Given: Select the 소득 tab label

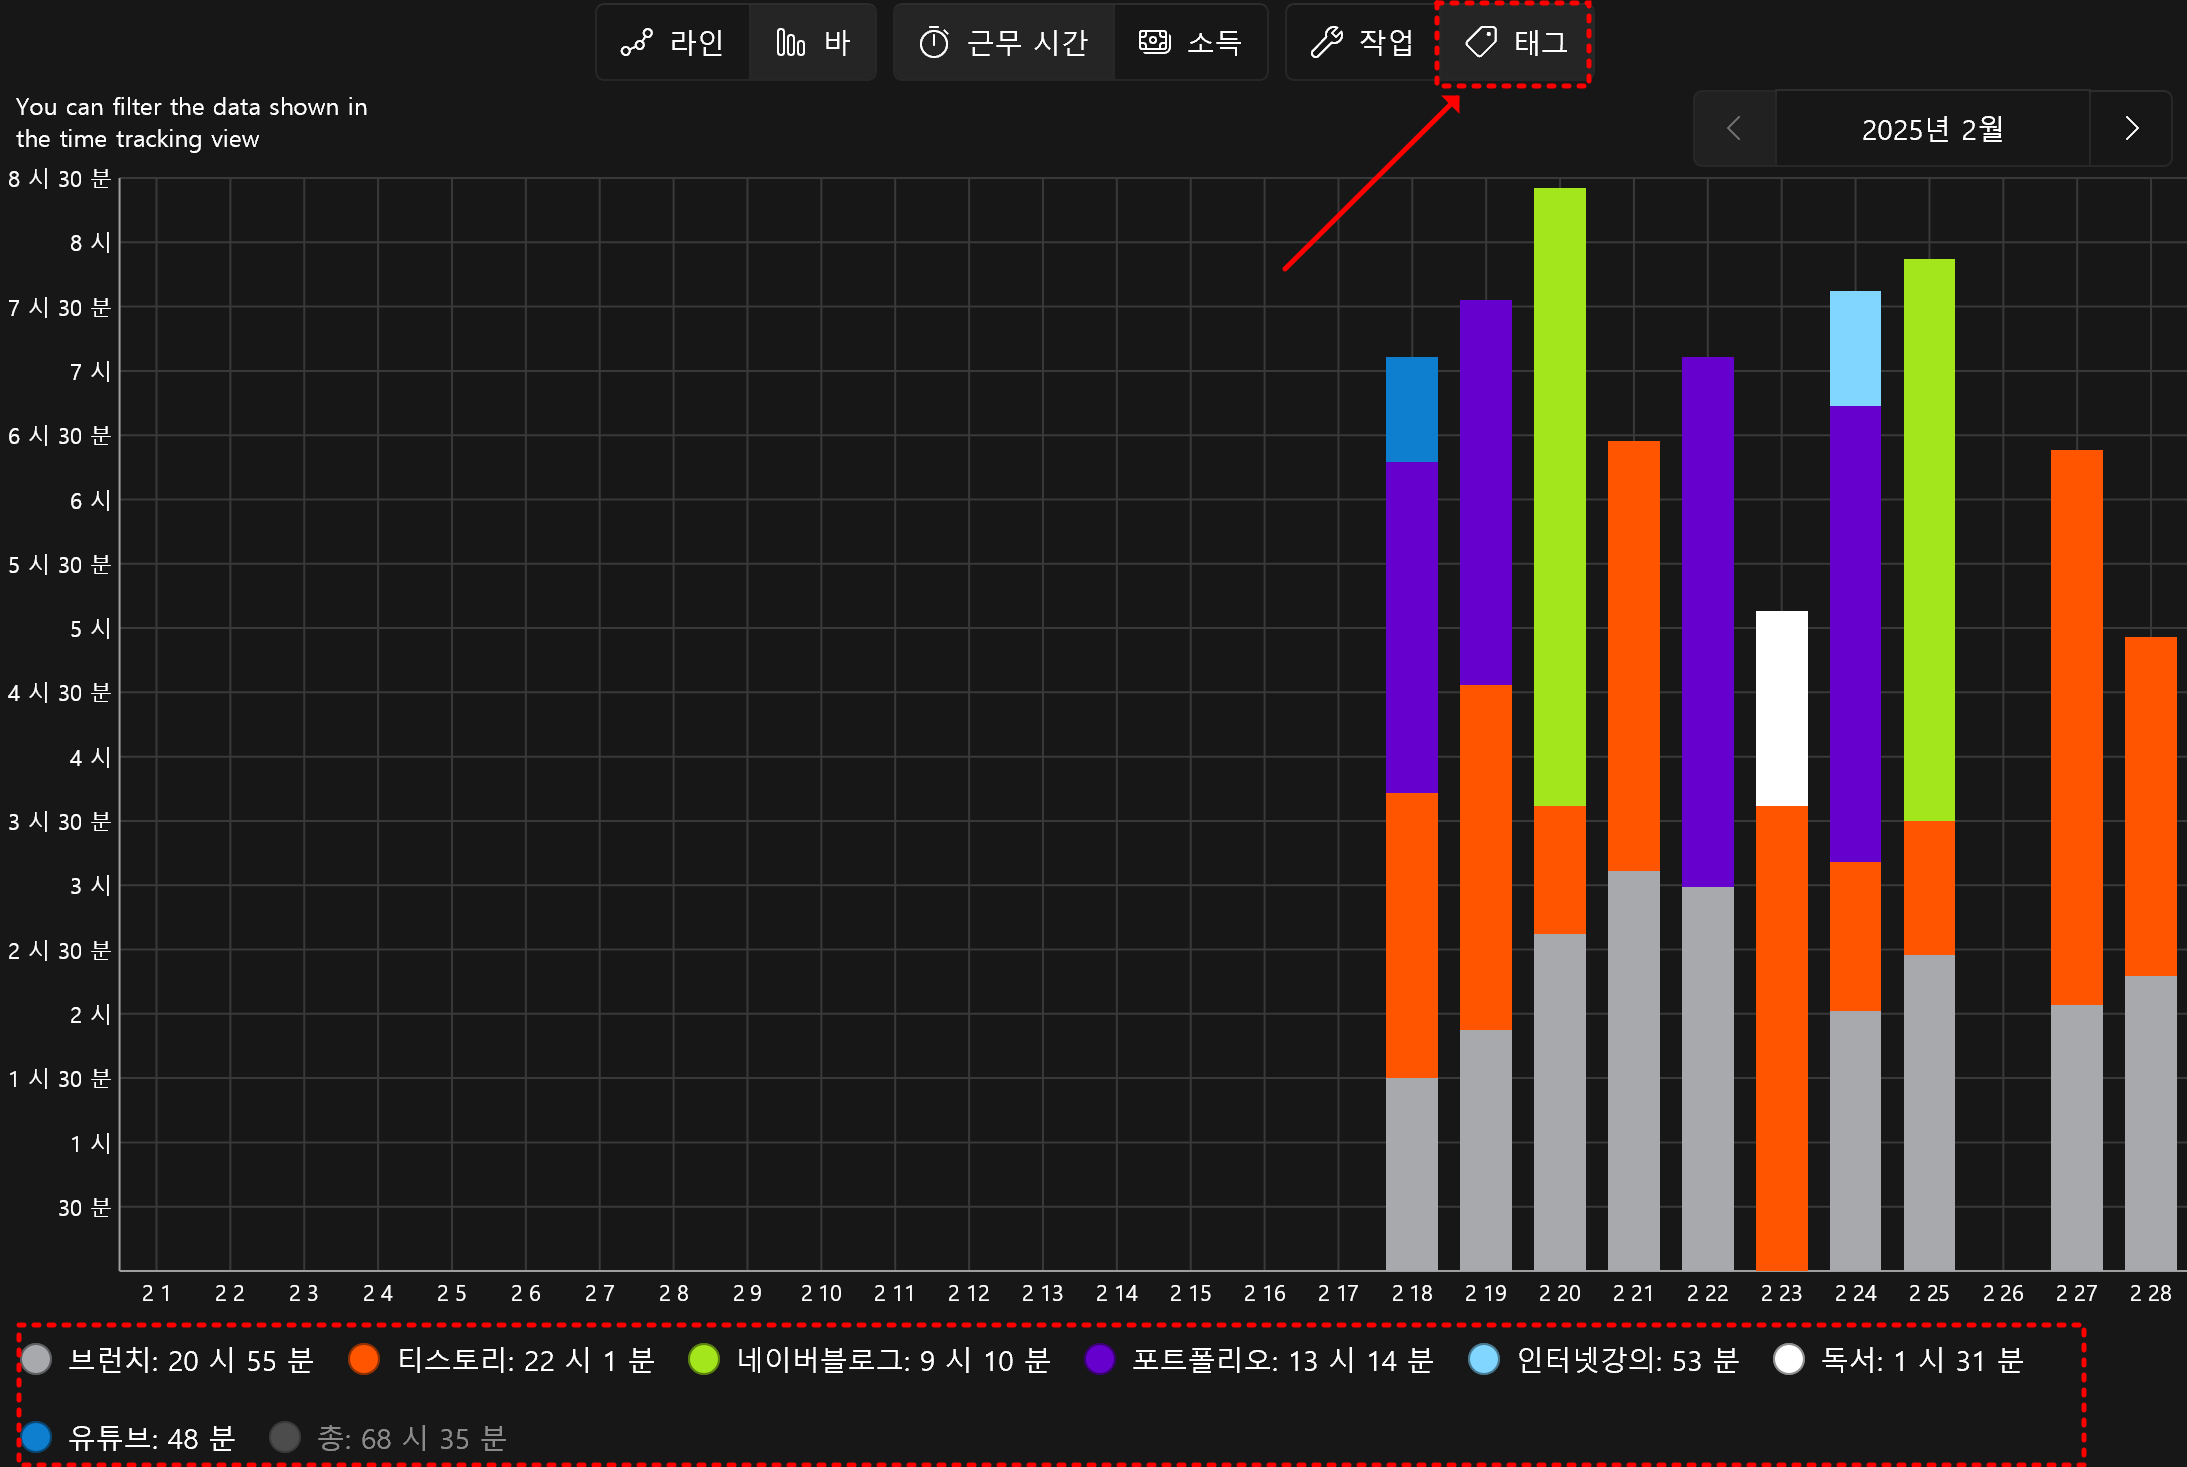Looking at the screenshot, I should click(1214, 42).
